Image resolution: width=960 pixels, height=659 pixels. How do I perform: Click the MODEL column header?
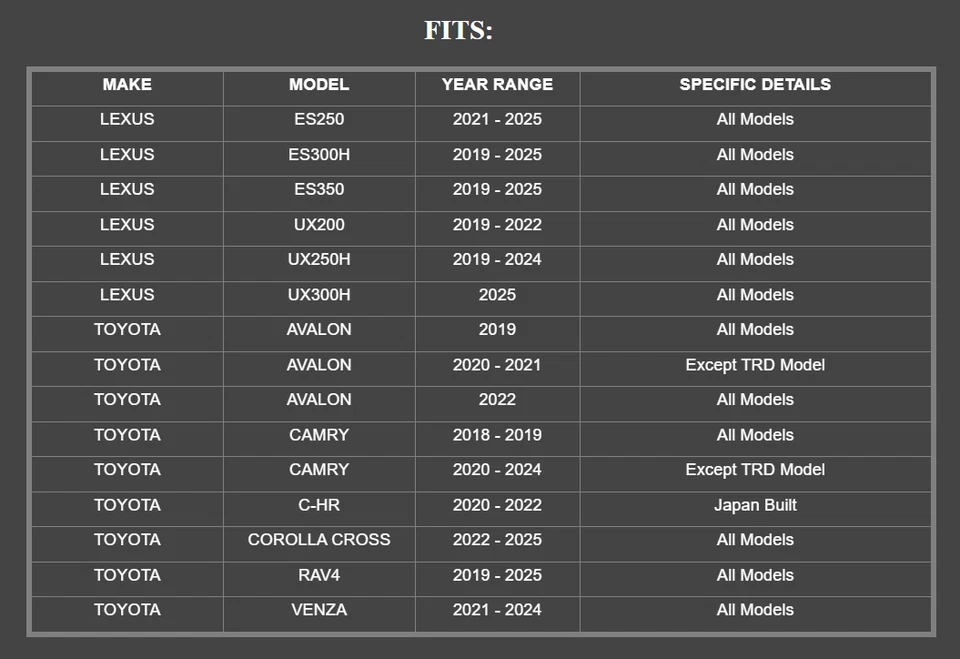coord(319,85)
